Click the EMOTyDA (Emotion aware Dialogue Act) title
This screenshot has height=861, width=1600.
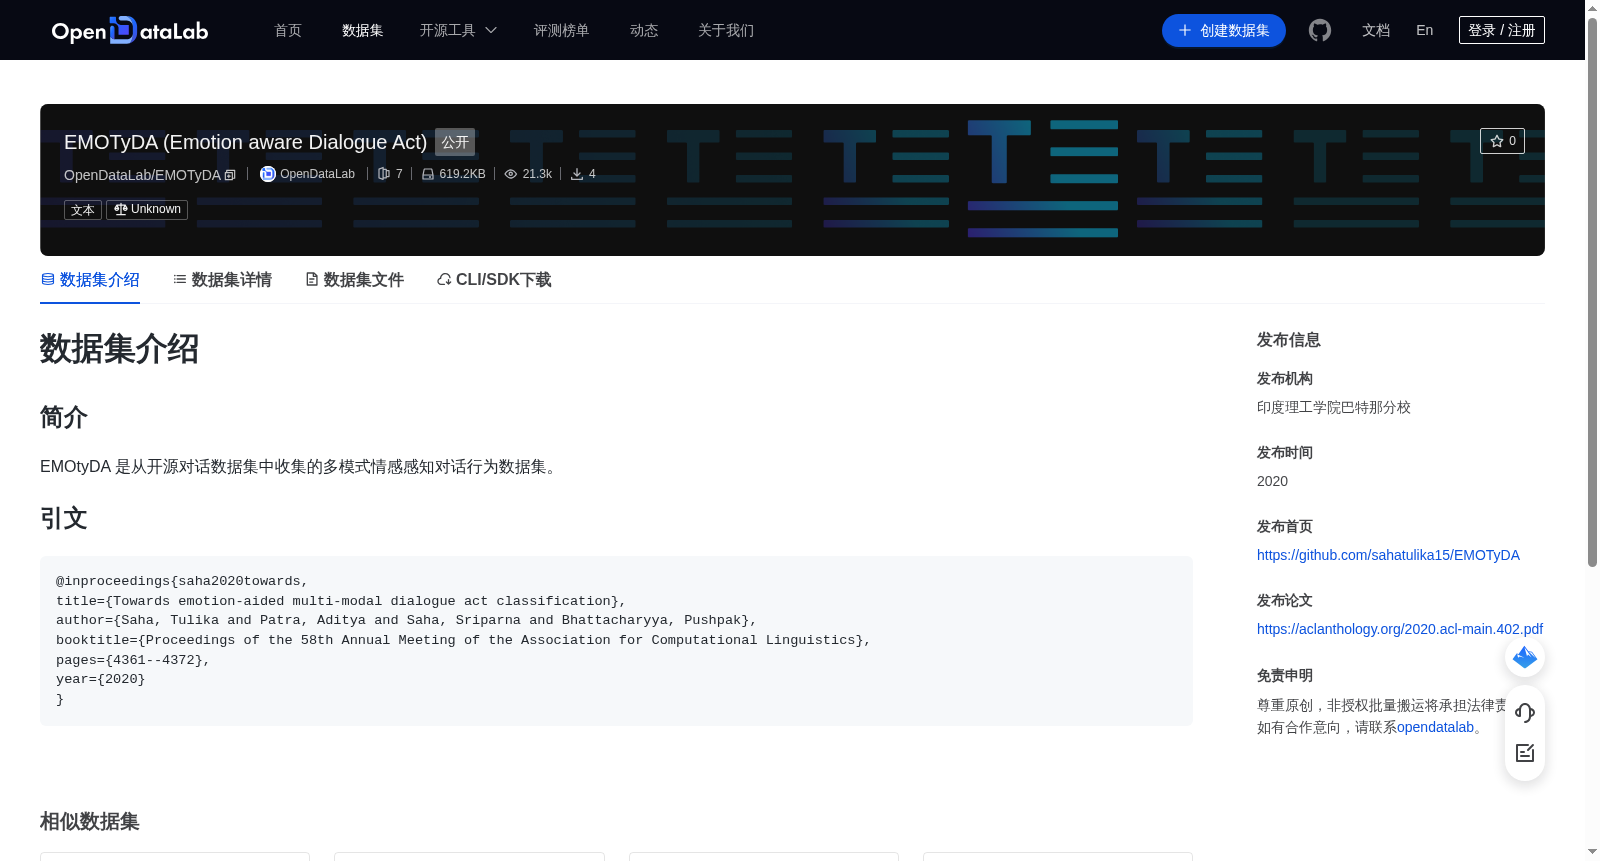pos(245,142)
